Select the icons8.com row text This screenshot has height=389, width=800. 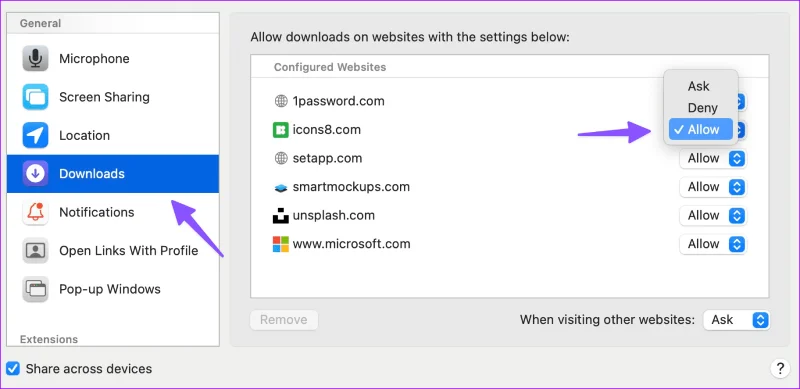(327, 130)
